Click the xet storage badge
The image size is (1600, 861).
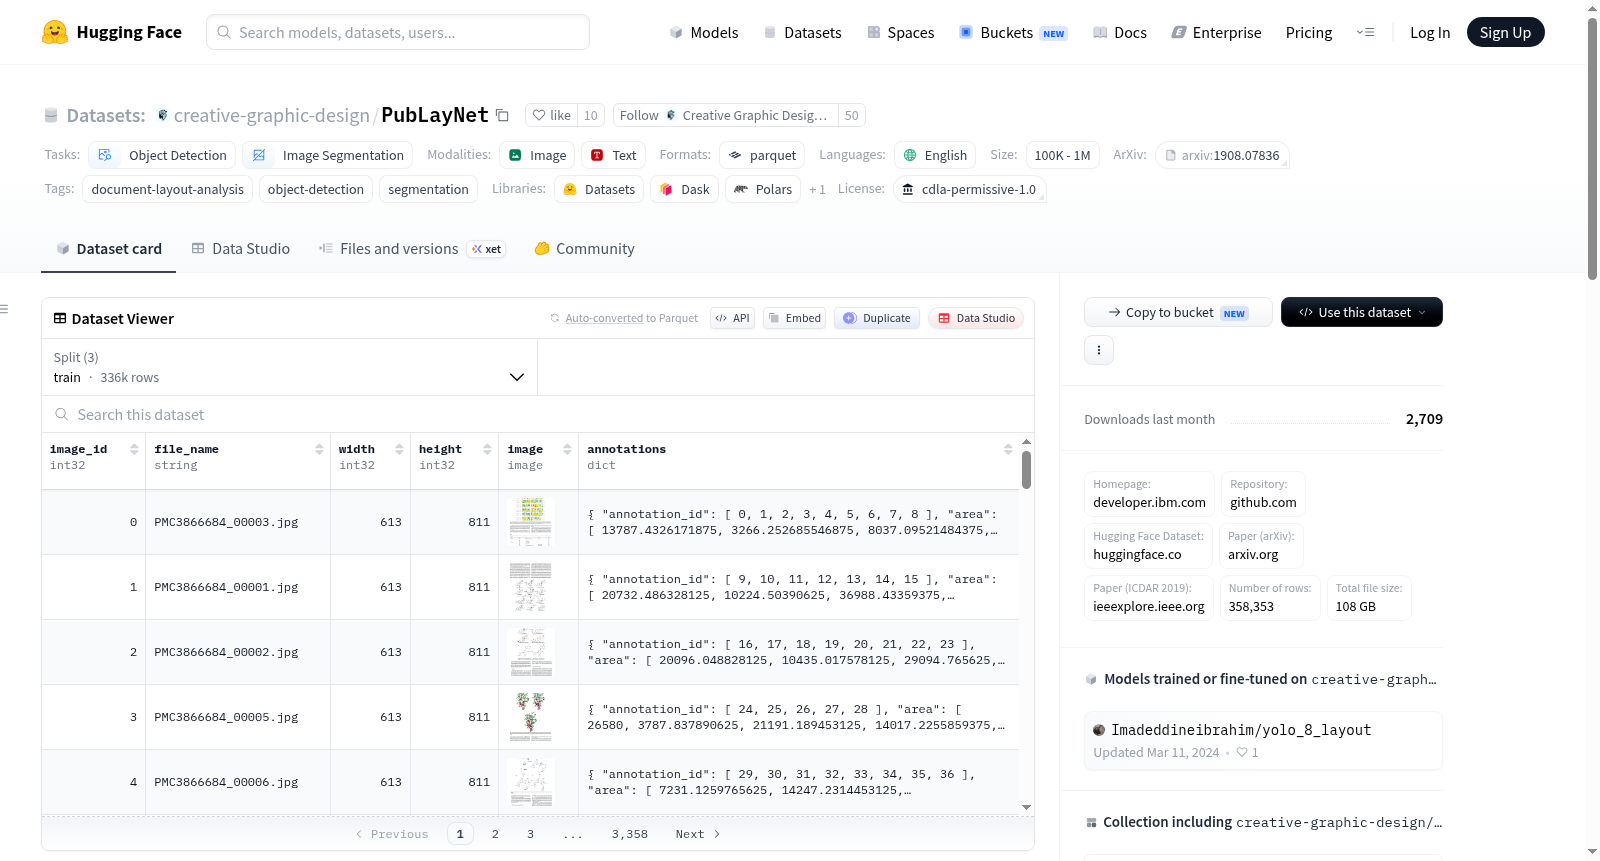[487, 249]
